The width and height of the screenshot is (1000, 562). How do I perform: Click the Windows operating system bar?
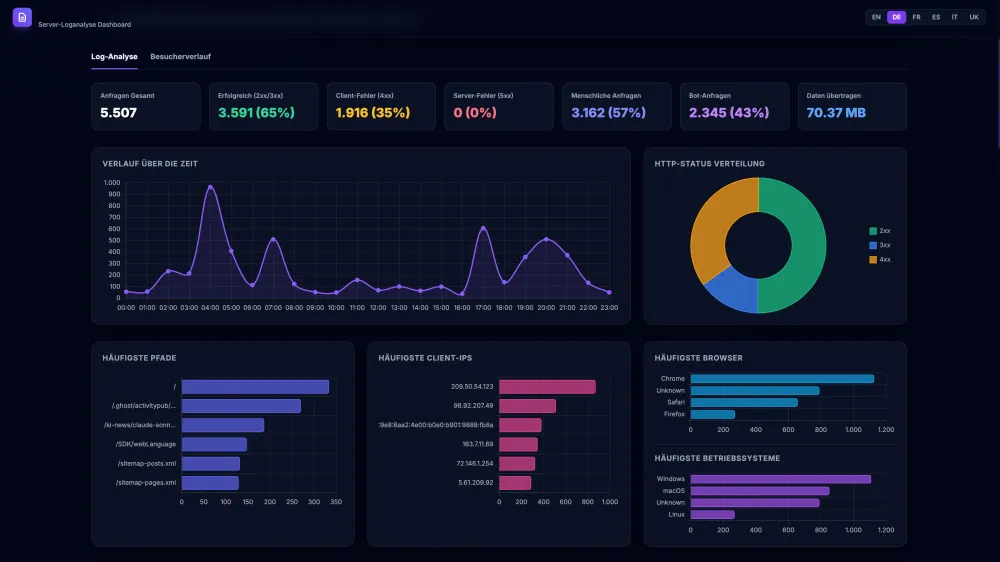pyautogui.click(x=781, y=479)
